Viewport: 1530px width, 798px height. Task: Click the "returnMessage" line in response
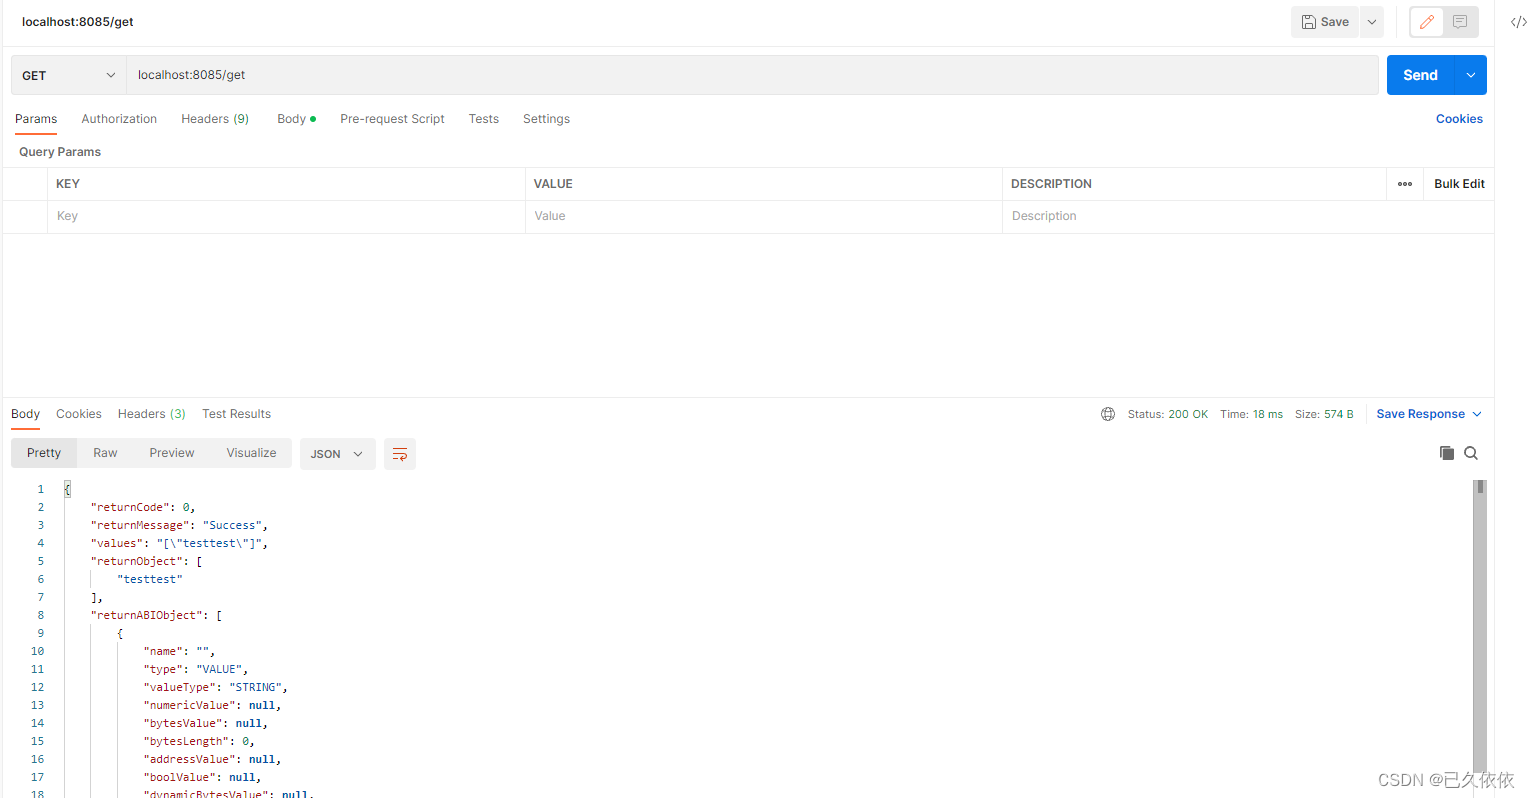pos(179,525)
